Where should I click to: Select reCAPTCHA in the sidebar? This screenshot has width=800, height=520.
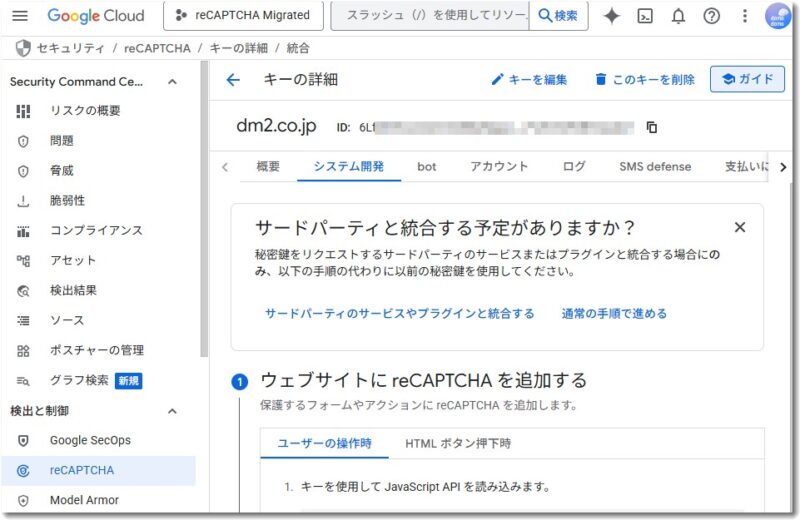[x=98, y=471]
